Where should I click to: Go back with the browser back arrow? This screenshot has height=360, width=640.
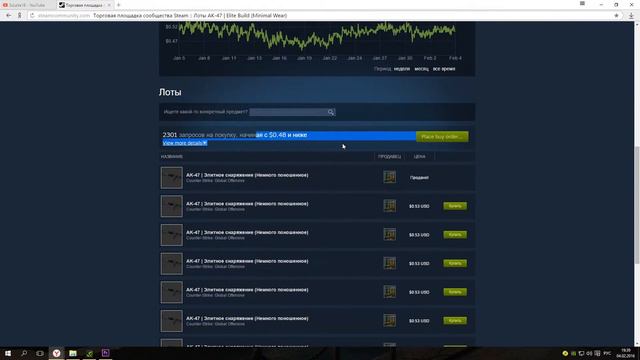coord(9,16)
